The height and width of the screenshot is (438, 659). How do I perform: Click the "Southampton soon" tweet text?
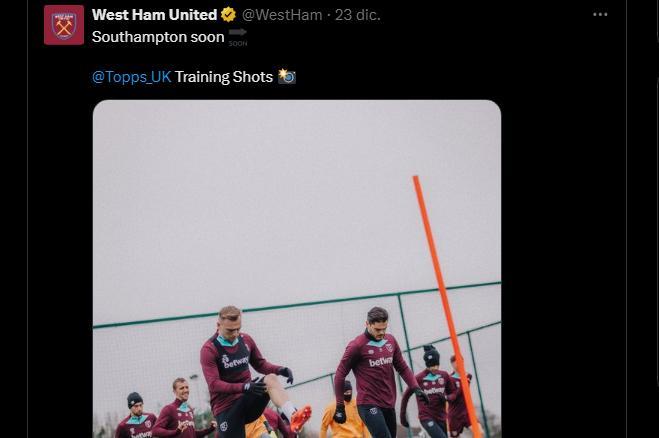coord(157,37)
